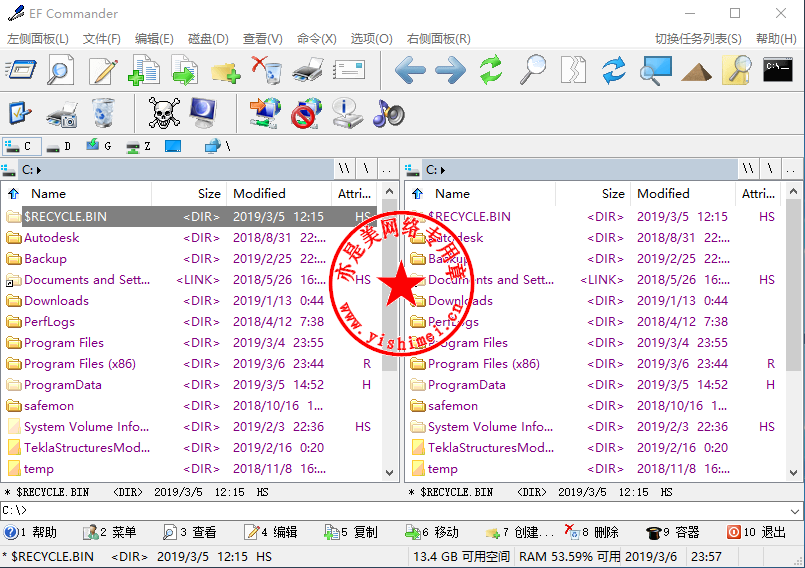This screenshot has height=568, width=805.
Task: Click the edit file pencil notepad icon
Action: pyautogui.click(x=103, y=70)
